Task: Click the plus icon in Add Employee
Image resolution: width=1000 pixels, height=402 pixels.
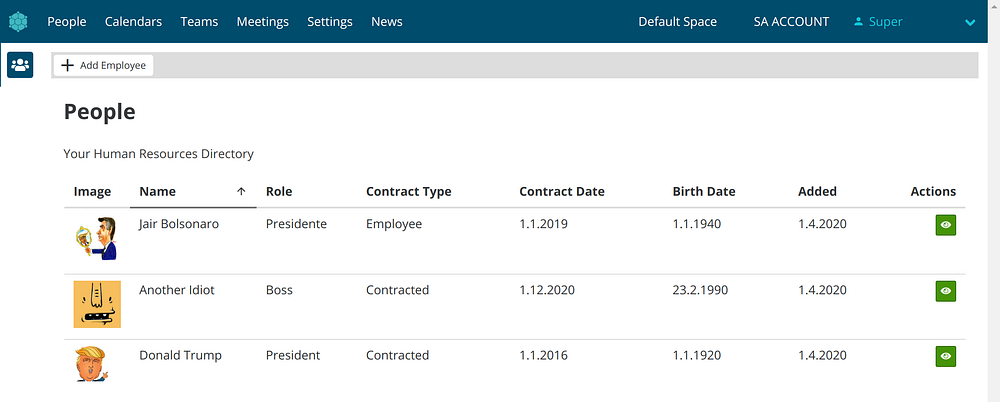Action: [68, 65]
